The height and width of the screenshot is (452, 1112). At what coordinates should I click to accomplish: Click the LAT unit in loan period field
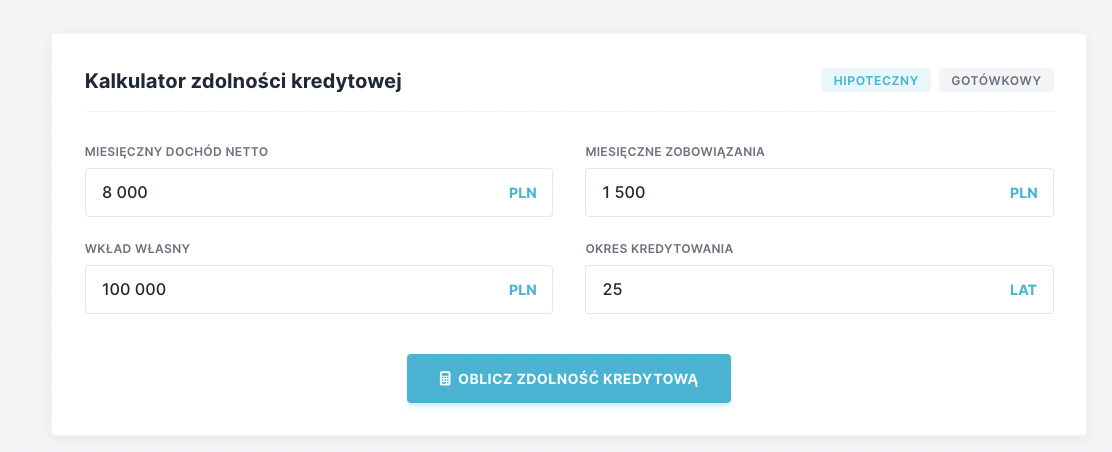pyautogui.click(x=1023, y=290)
